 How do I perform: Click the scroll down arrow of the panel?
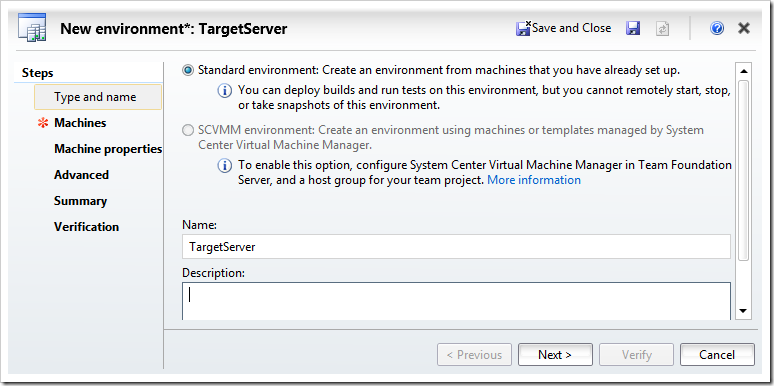pos(743,310)
